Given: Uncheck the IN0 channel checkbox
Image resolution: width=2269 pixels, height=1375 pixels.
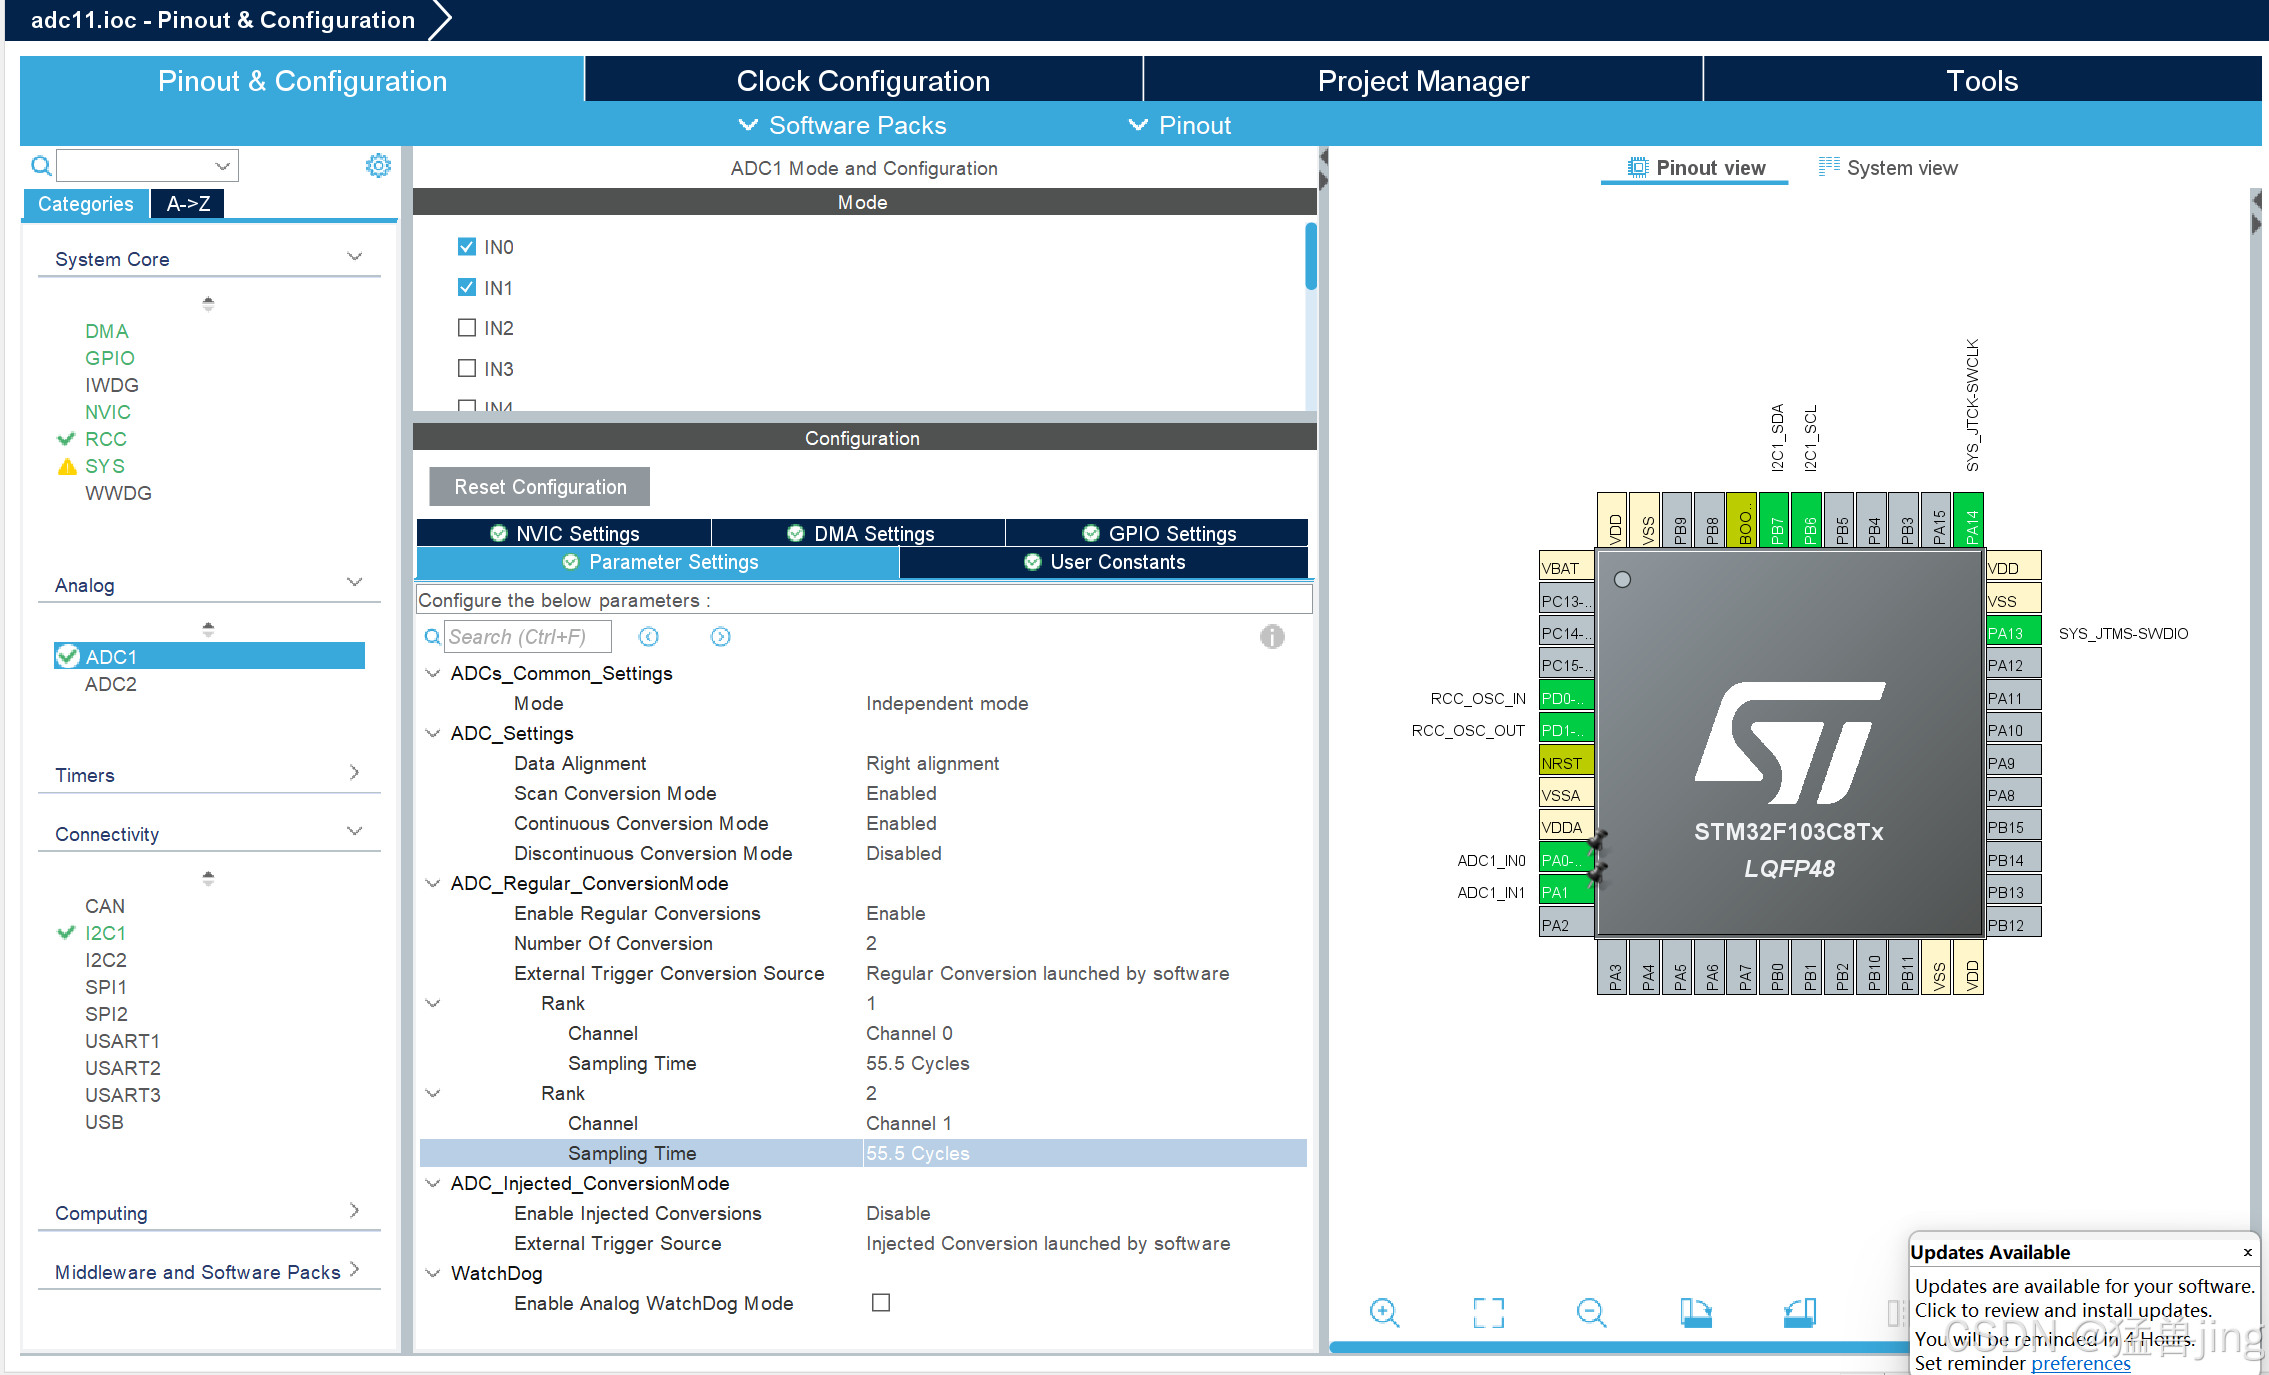Looking at the screenshot, I should point(466,246).
